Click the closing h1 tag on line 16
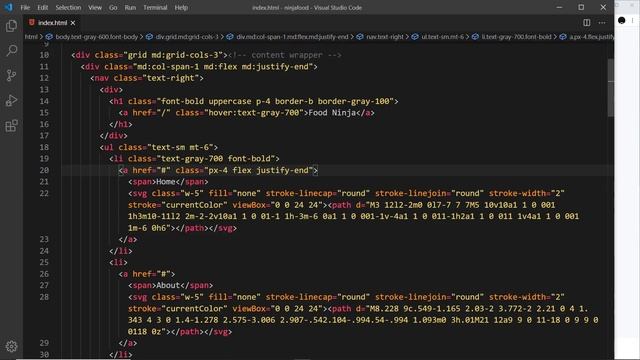Image resolution: width=640 pixels, height=360 pixels. tap(121, 124)
